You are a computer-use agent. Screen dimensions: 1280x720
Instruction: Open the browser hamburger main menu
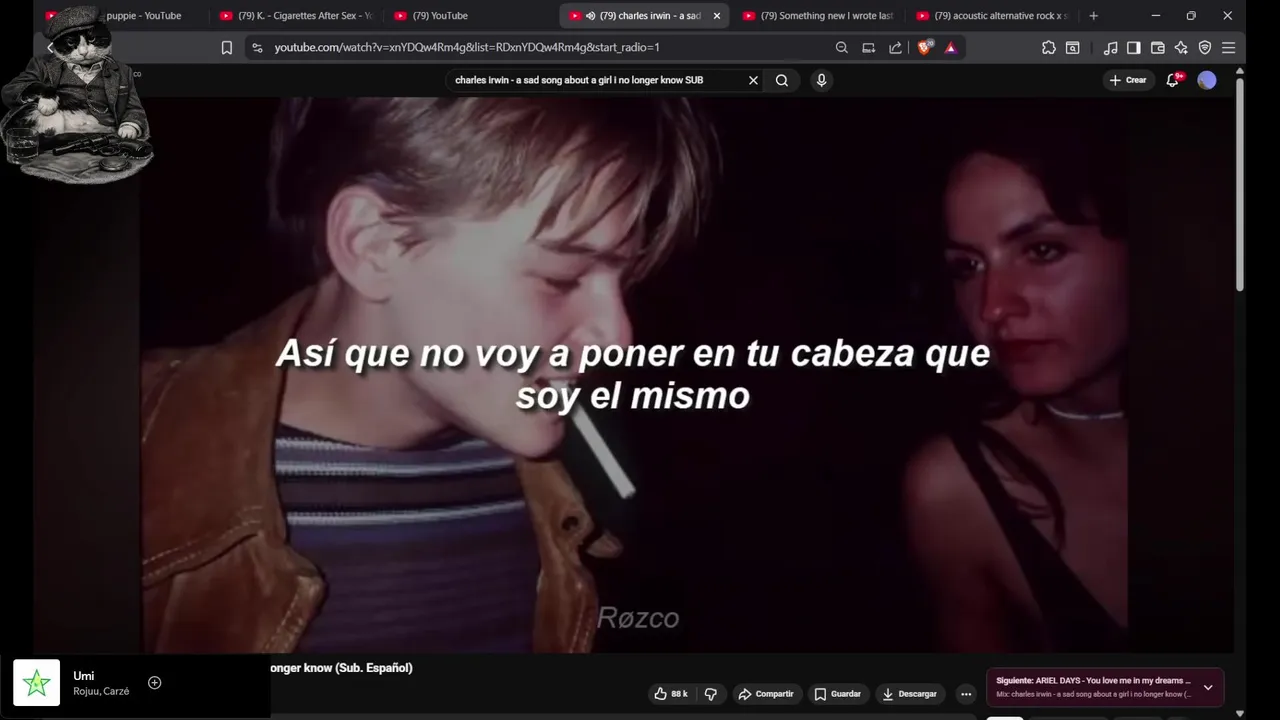tap(1229, 47)
